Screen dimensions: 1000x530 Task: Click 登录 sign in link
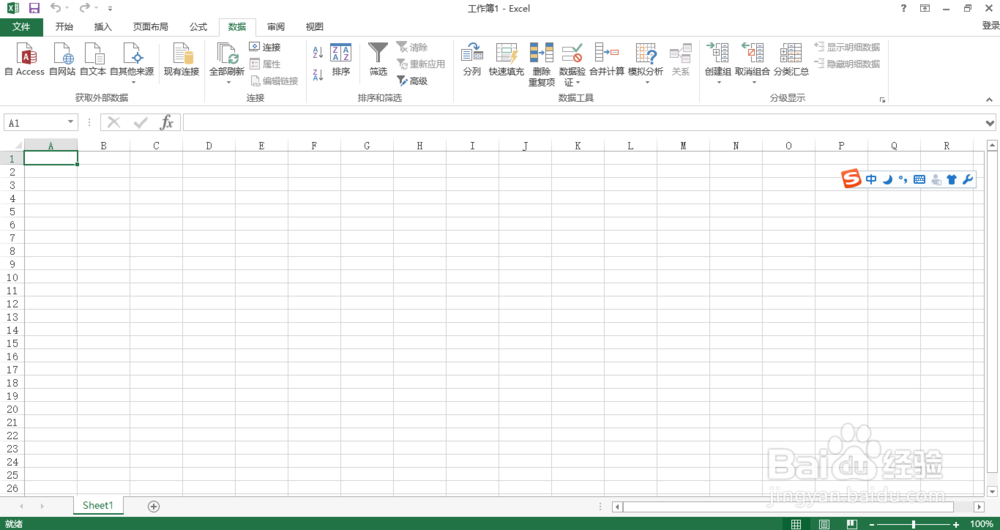pos(990,26)
